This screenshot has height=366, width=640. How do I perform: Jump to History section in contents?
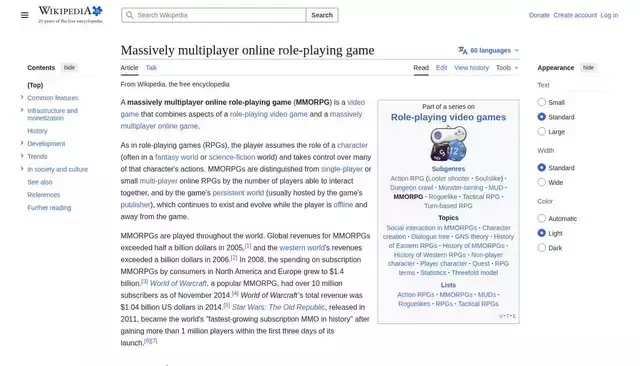pyautogui.click(x=37, y=131)
